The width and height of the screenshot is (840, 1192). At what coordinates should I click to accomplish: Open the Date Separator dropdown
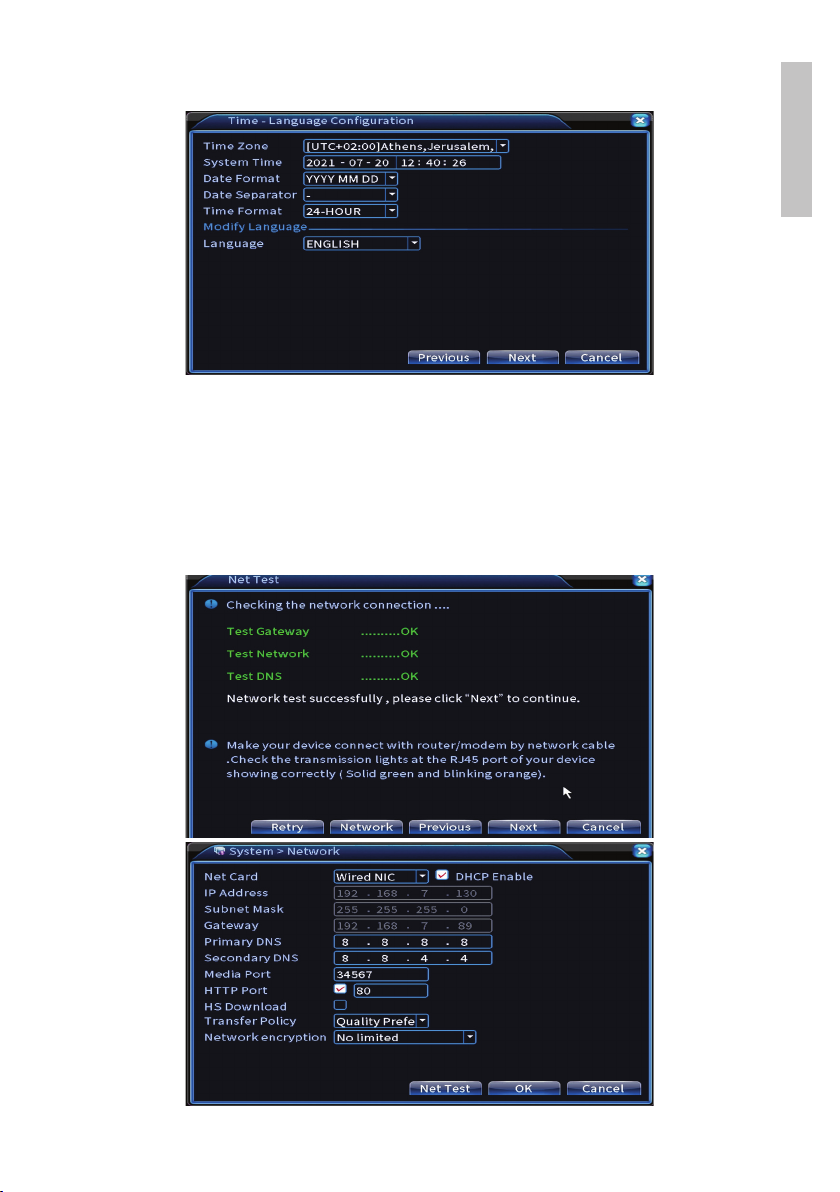tap(391, 195)
